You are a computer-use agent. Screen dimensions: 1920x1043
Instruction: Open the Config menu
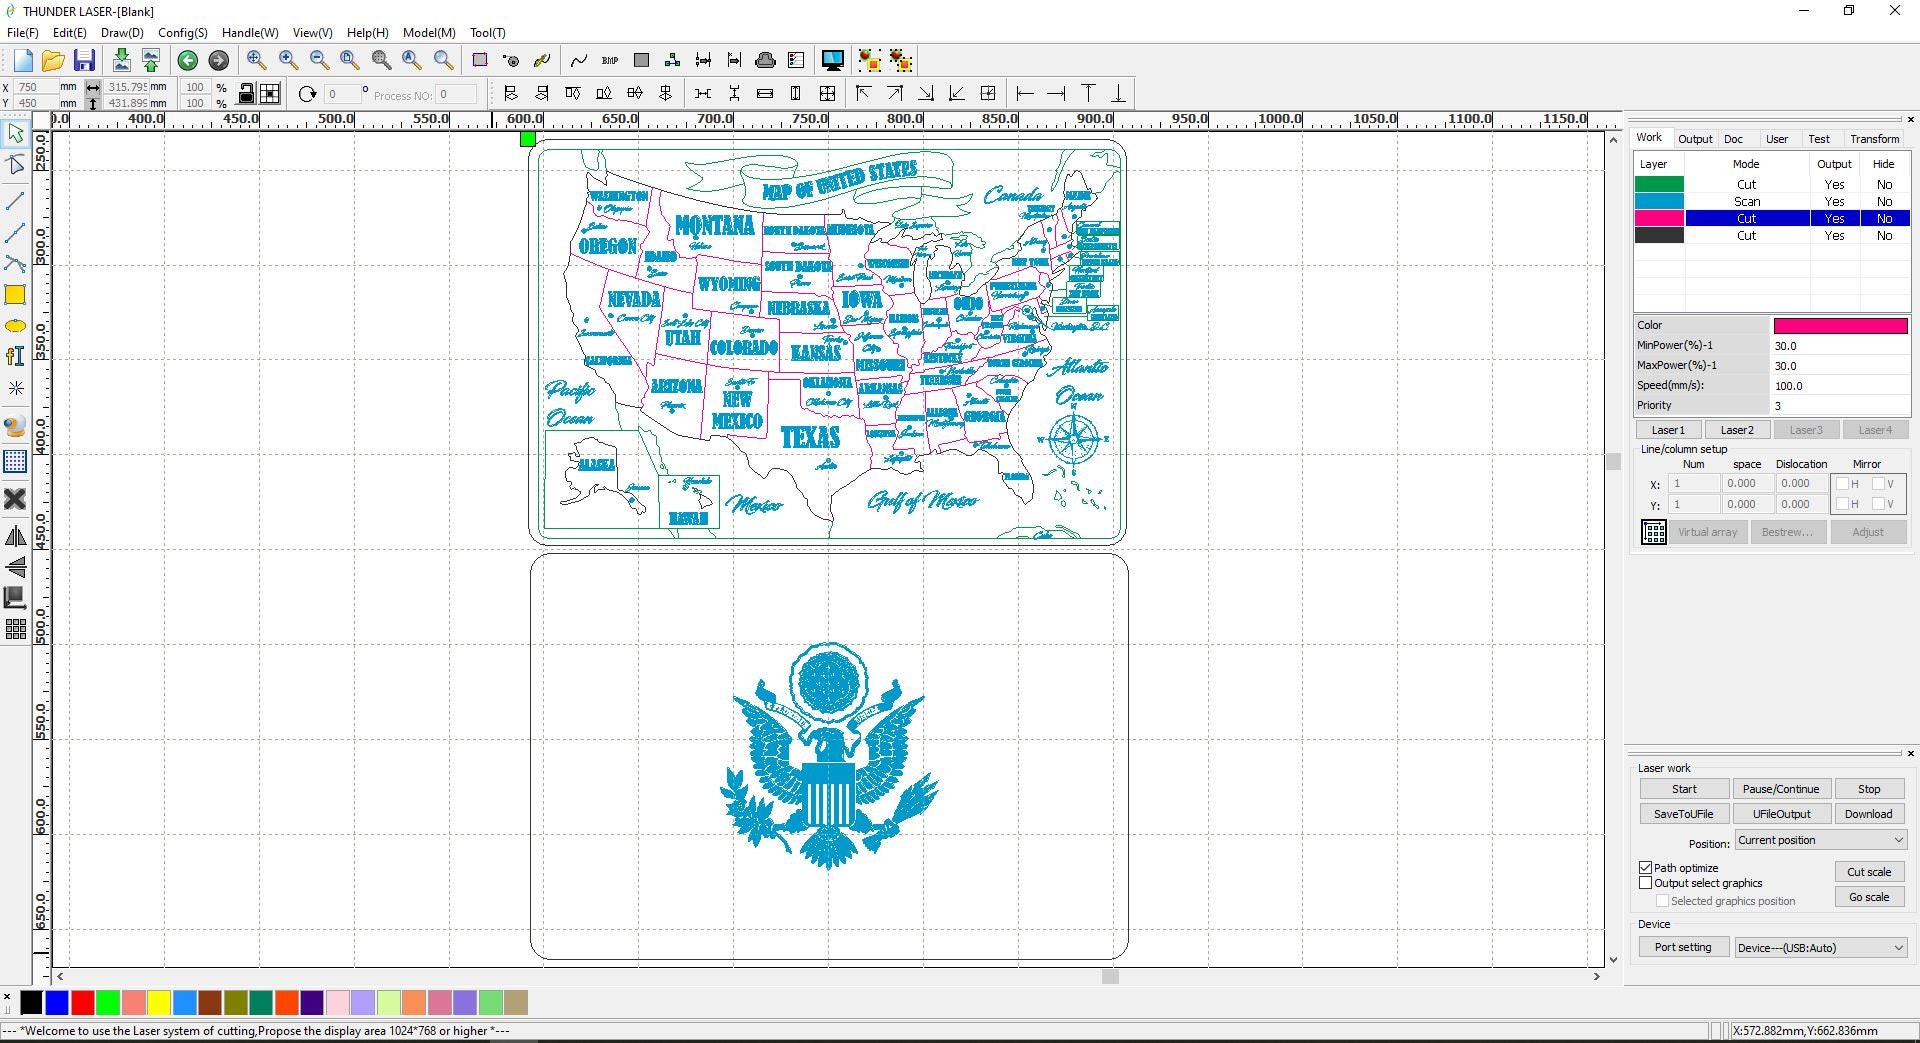pyautogui.click(x=183, y=33)
